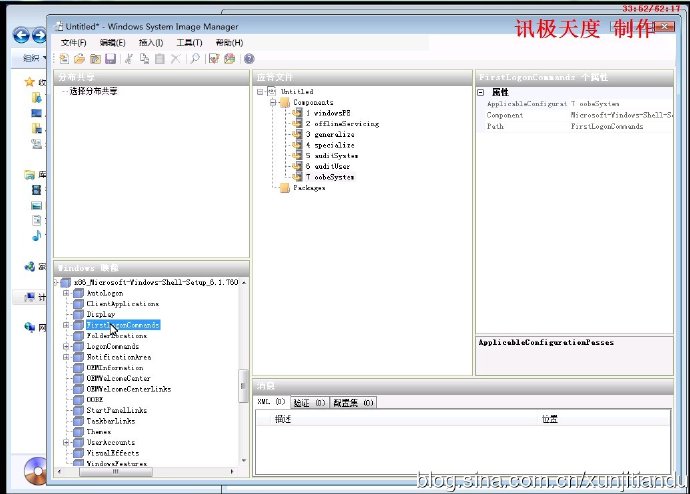The width and height of the screenshot is (690, 494).
Task: Click the Copy toolbar icon
Action: [x=144, y=59]
